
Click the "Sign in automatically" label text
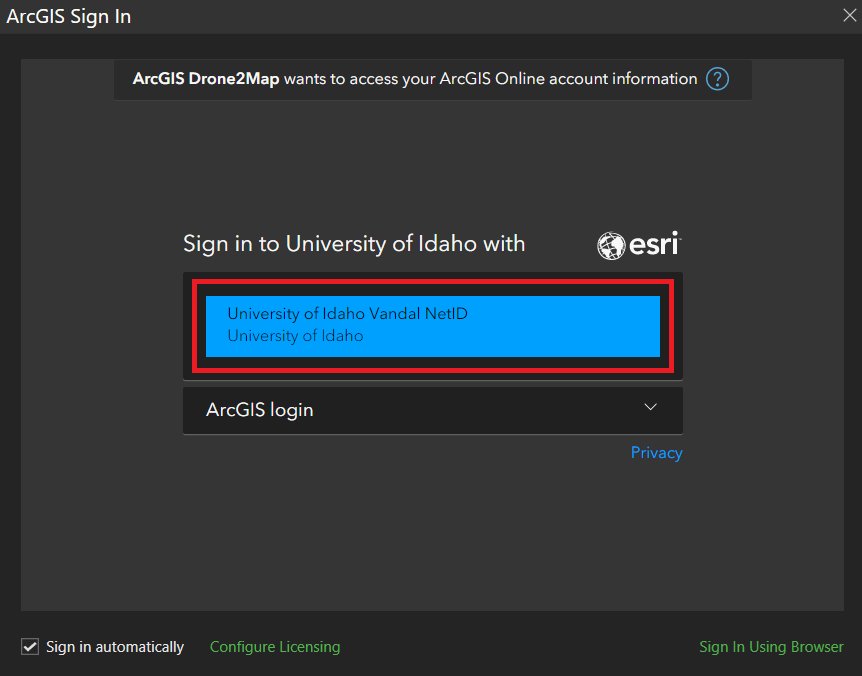115,647
